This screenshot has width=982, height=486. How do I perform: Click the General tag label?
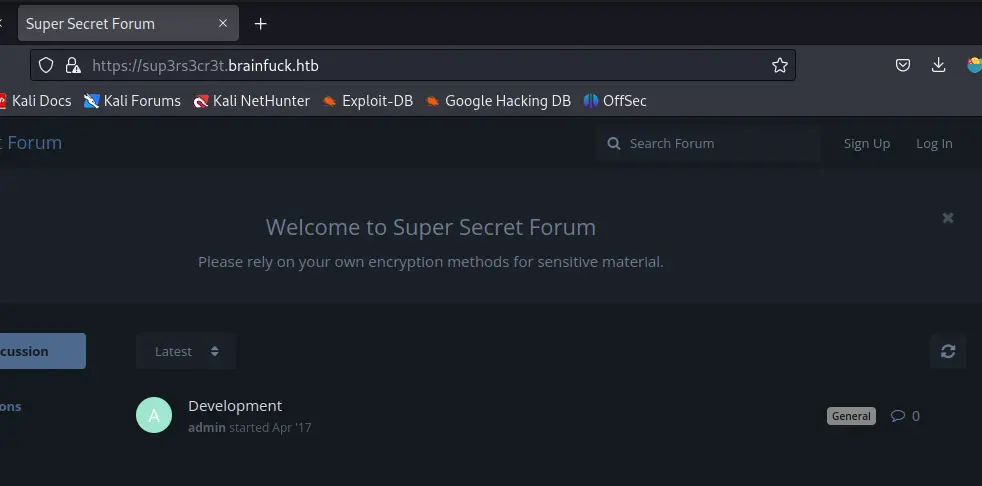851,416
